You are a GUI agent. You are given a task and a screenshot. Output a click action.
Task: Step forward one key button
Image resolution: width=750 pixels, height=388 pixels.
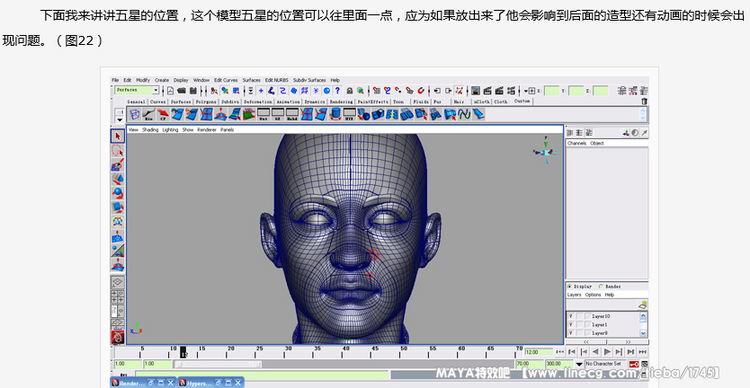coord(619,352)
